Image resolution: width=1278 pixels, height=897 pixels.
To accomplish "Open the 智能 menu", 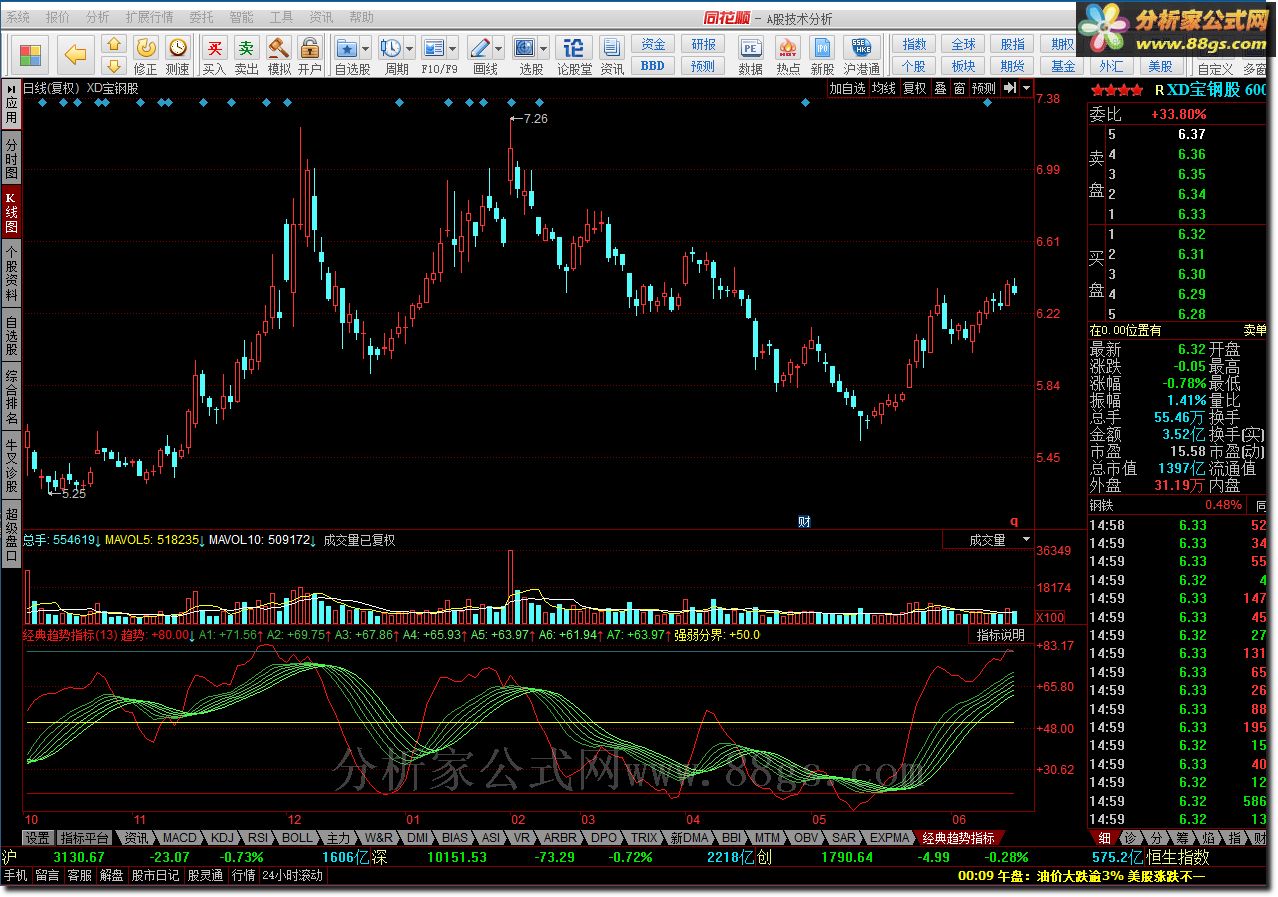I will click(241, 18).
